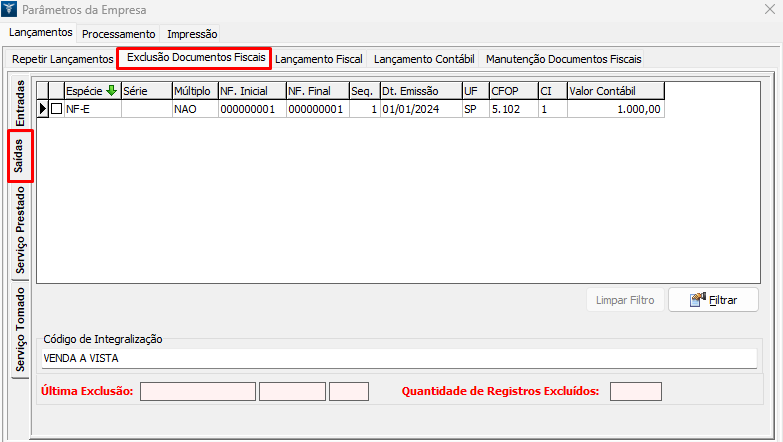Image resolution: width=783 pixels, height=442 pixels.
Task: Click the Quantidade de Registros Excluídos field
Action: coord(635,391)
